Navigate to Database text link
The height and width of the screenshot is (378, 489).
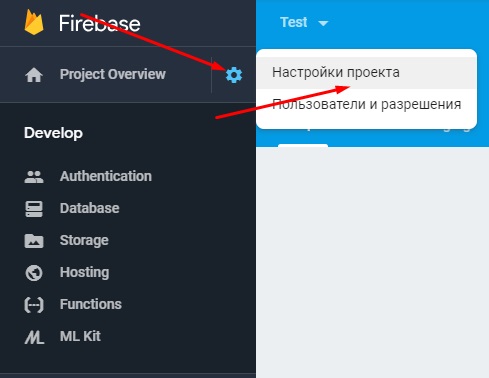(89, 208)
